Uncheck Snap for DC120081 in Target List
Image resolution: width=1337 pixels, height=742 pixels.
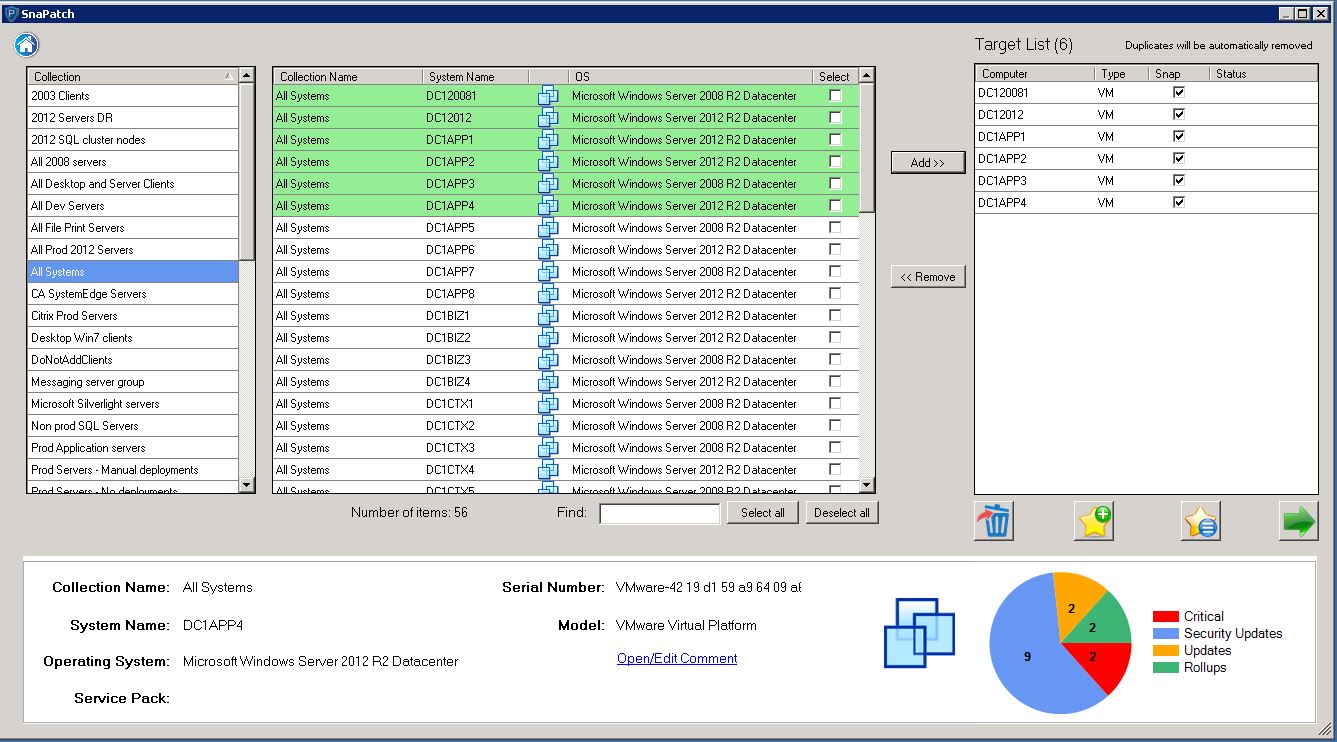(1179, 92)
